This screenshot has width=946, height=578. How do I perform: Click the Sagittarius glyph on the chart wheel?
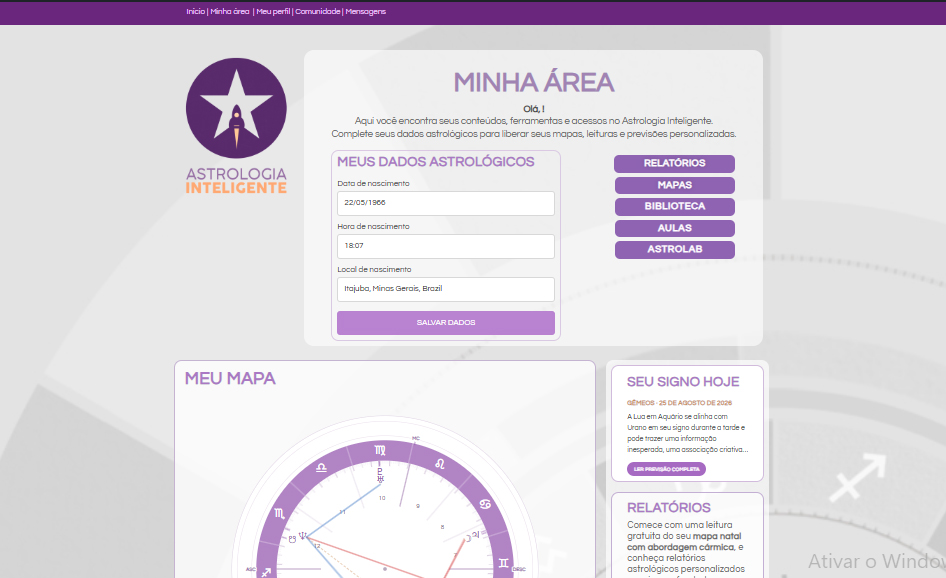click(x=266, y=572)
